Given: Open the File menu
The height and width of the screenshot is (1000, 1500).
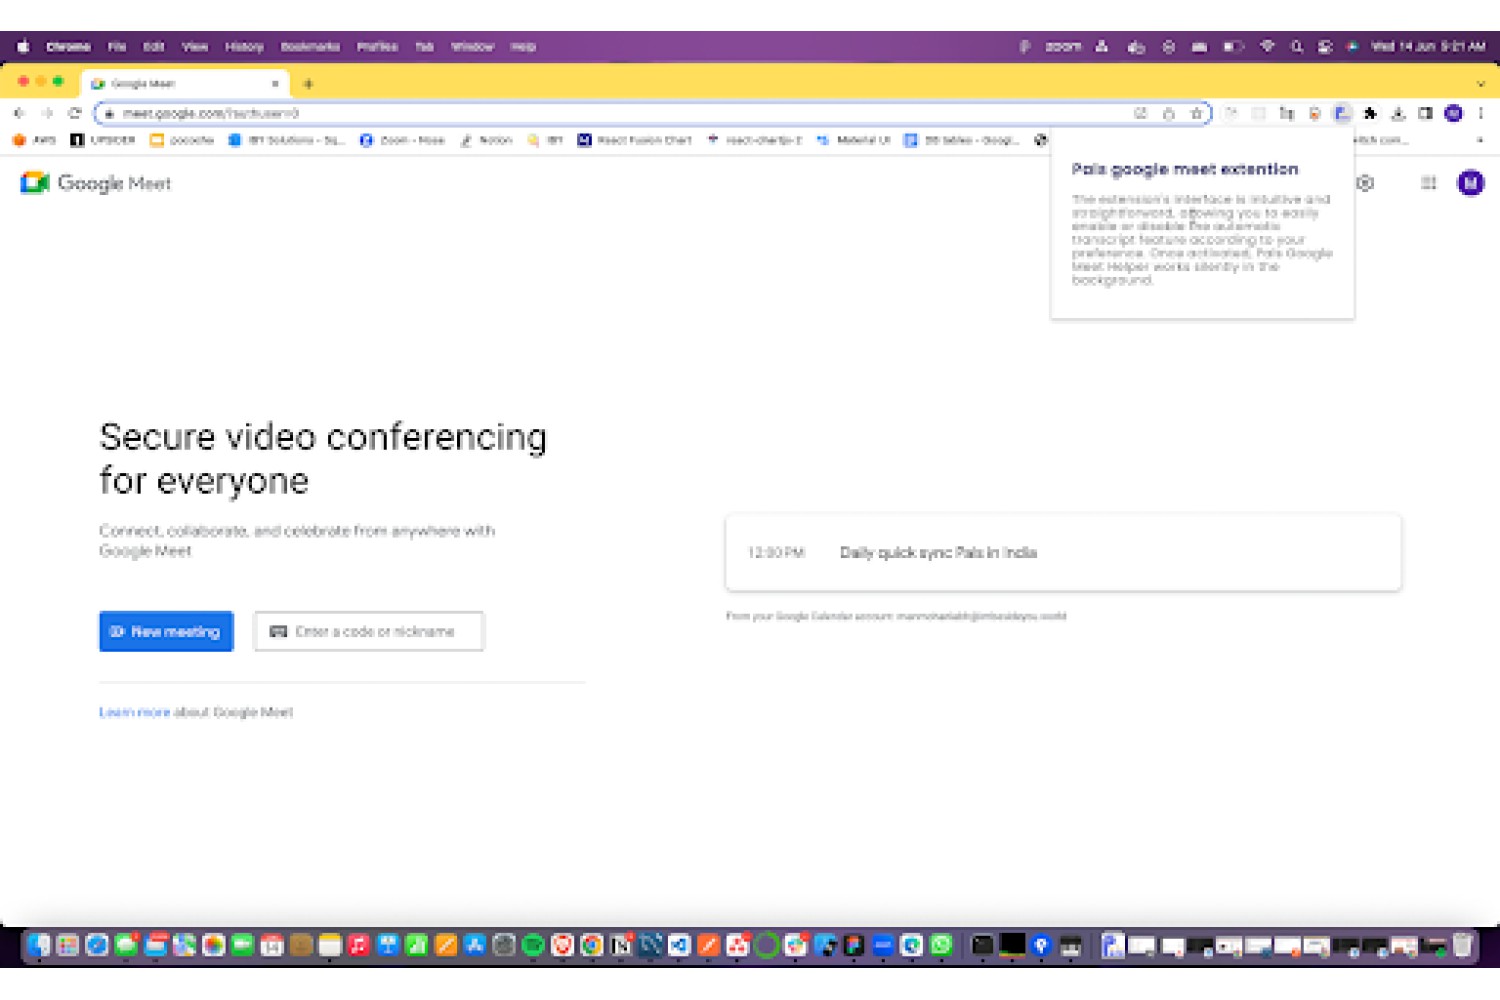Looking at the screenshot, I should (x=117, y=47).
